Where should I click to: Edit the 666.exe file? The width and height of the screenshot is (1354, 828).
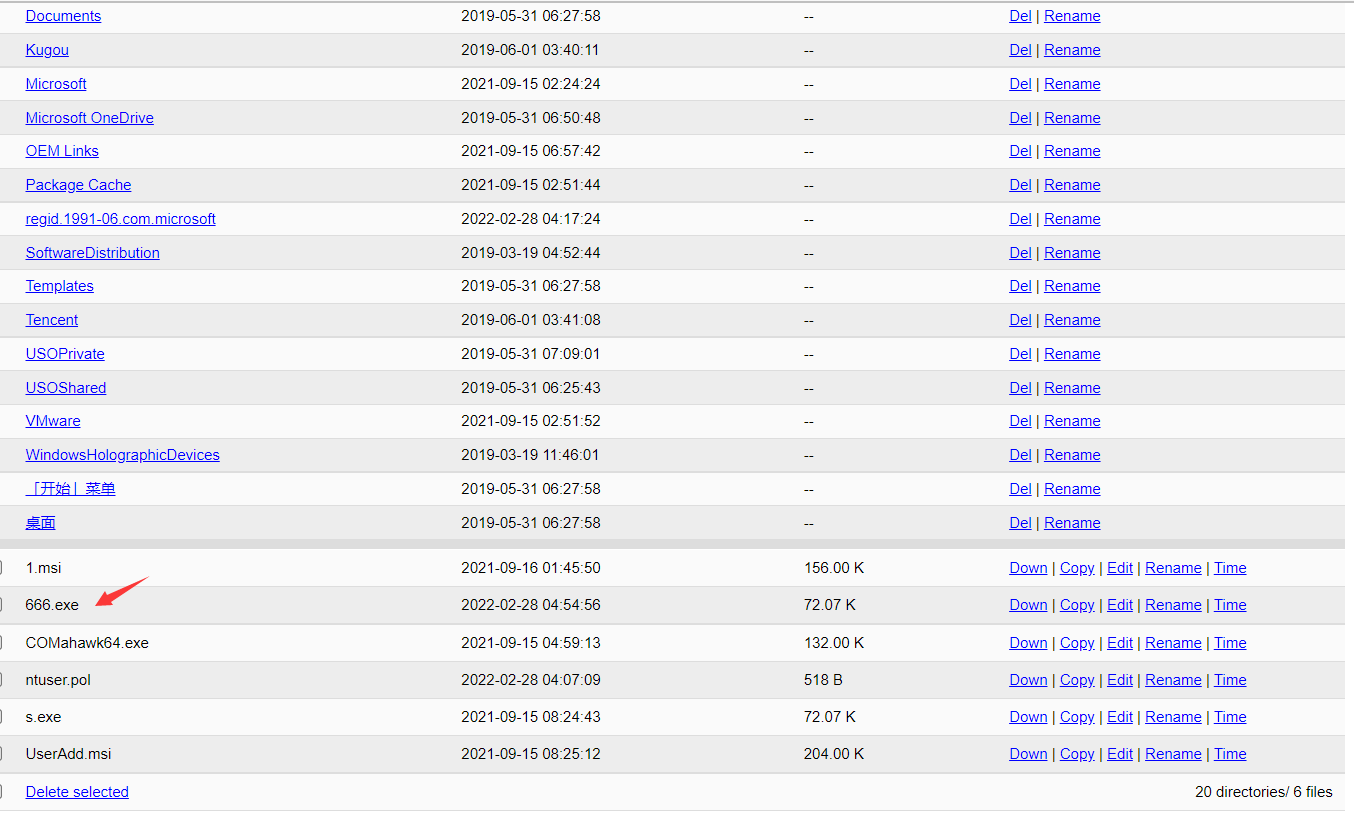tap(1120, 605)
